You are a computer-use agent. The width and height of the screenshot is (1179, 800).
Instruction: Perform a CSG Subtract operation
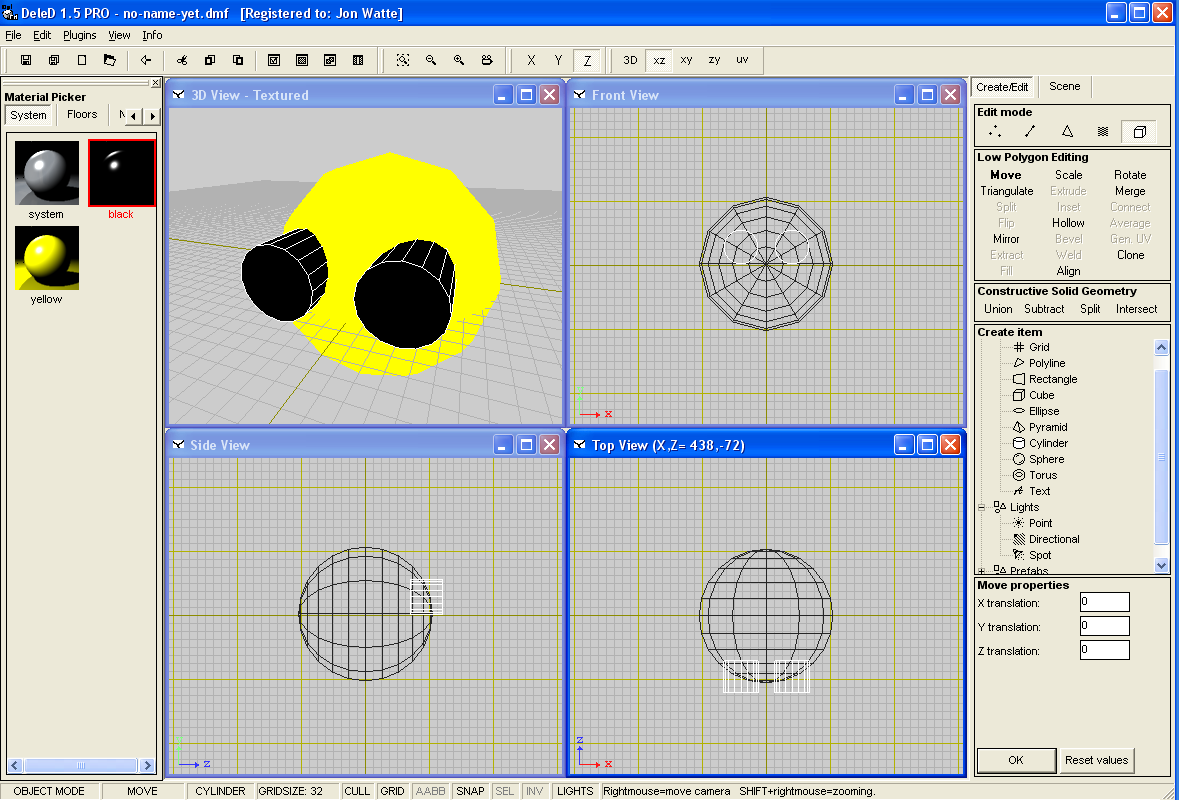coord(1044,309)
